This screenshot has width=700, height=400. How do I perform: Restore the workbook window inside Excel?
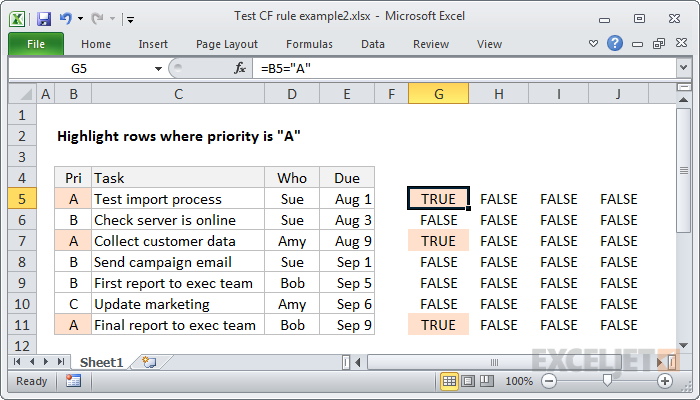[x=659, y=43]
